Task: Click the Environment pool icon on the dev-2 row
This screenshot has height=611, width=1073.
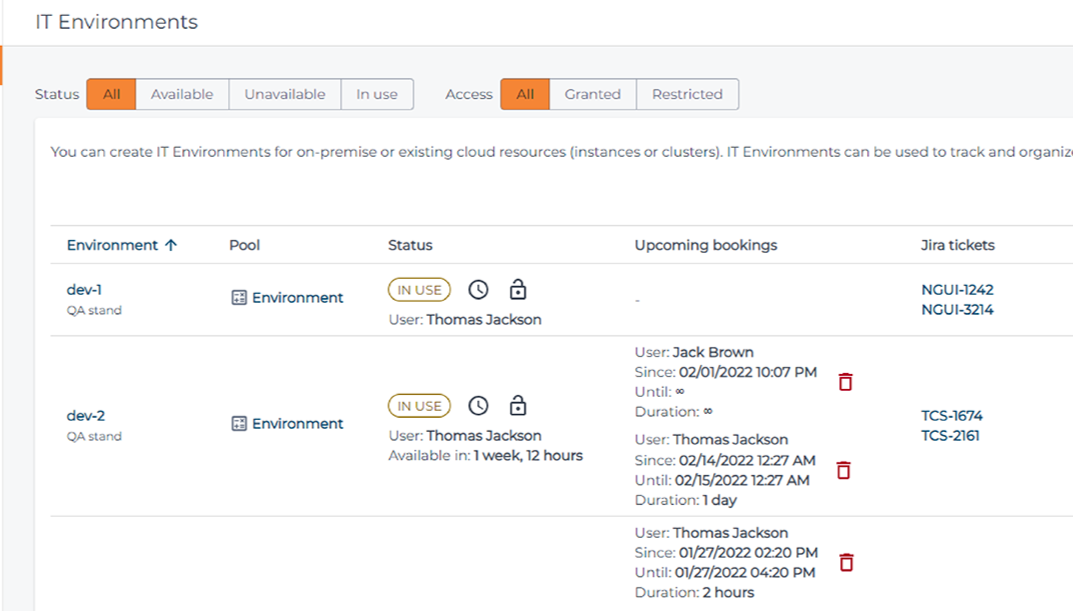Action: click(238, 423)
